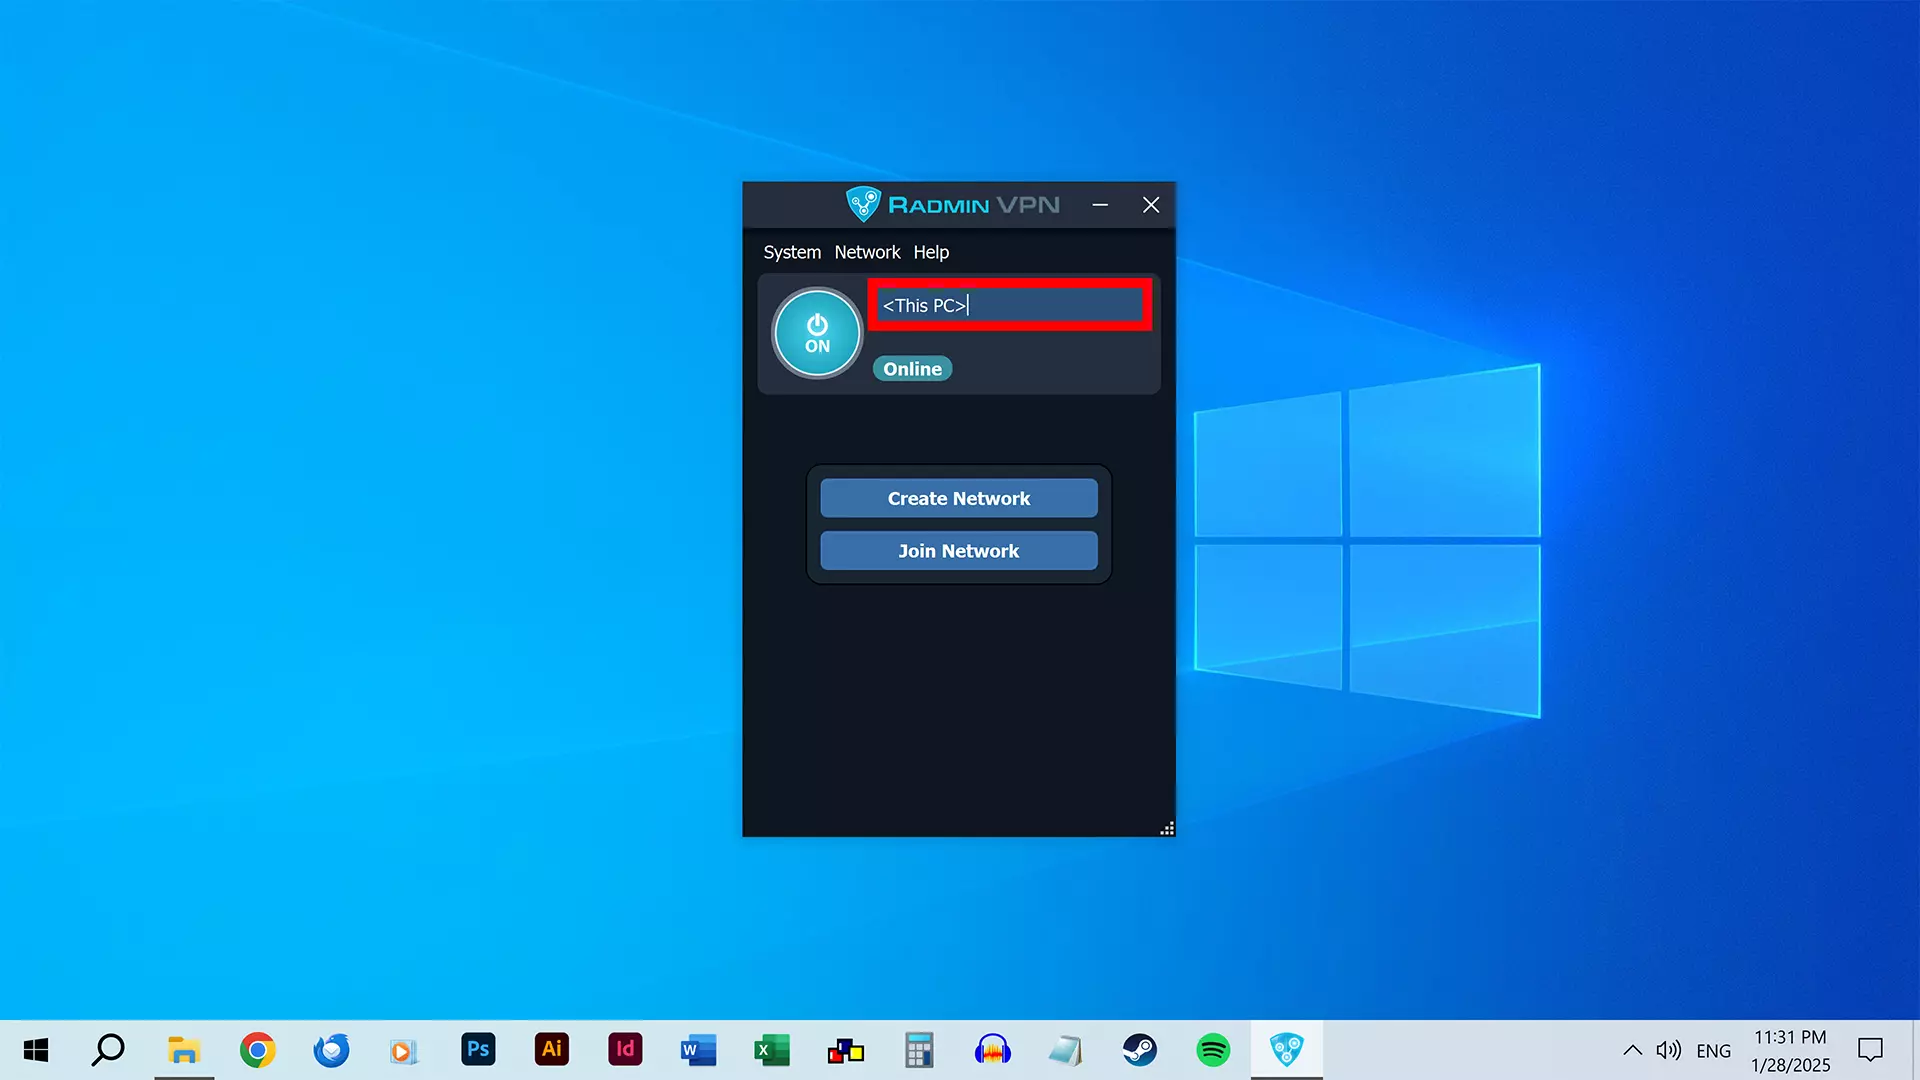Expand the hidden system tray icons
This screenshot has height=1080, width=1920.
click(1632, 1050)
